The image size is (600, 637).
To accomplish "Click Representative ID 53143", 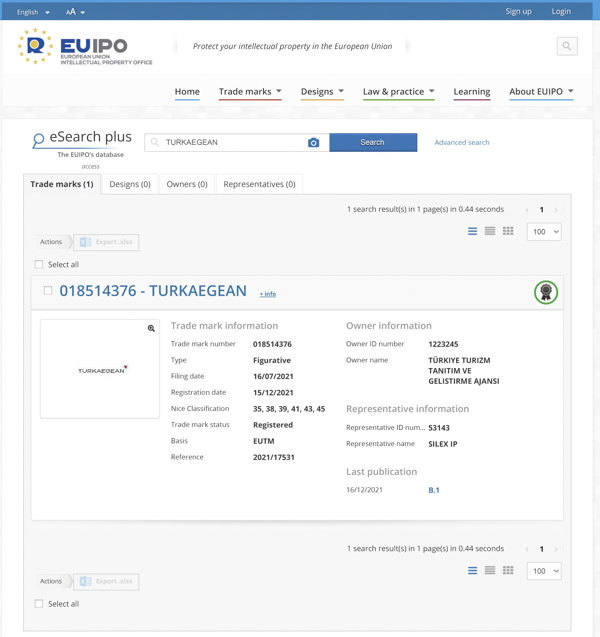I will [x=439, y=428].
